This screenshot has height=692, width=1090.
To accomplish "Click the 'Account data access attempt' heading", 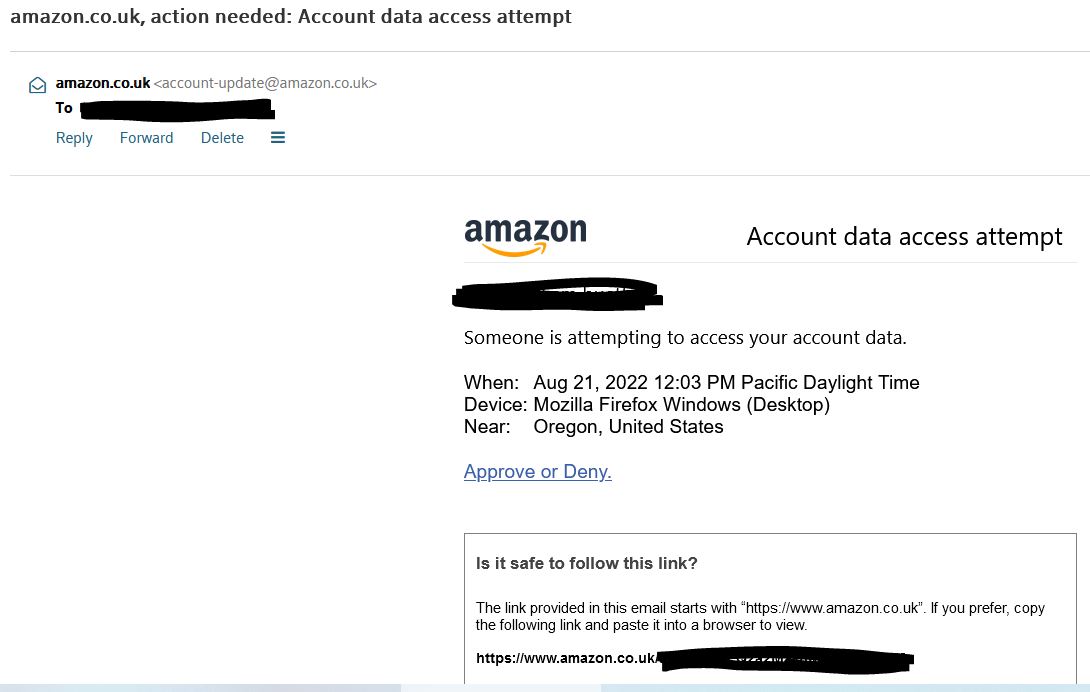I will (x=904, y=237).
